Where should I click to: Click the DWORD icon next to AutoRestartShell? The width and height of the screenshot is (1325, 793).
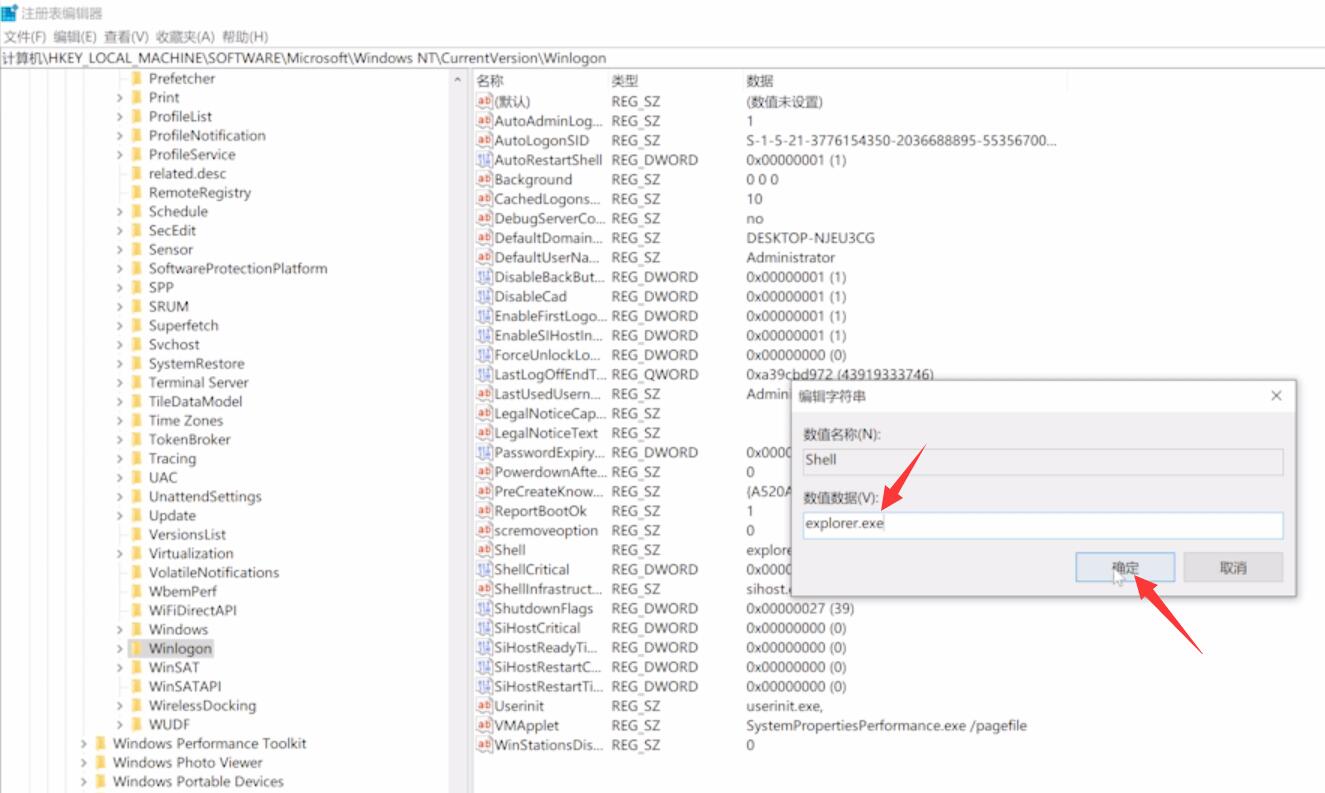click(x=485, y=160)
